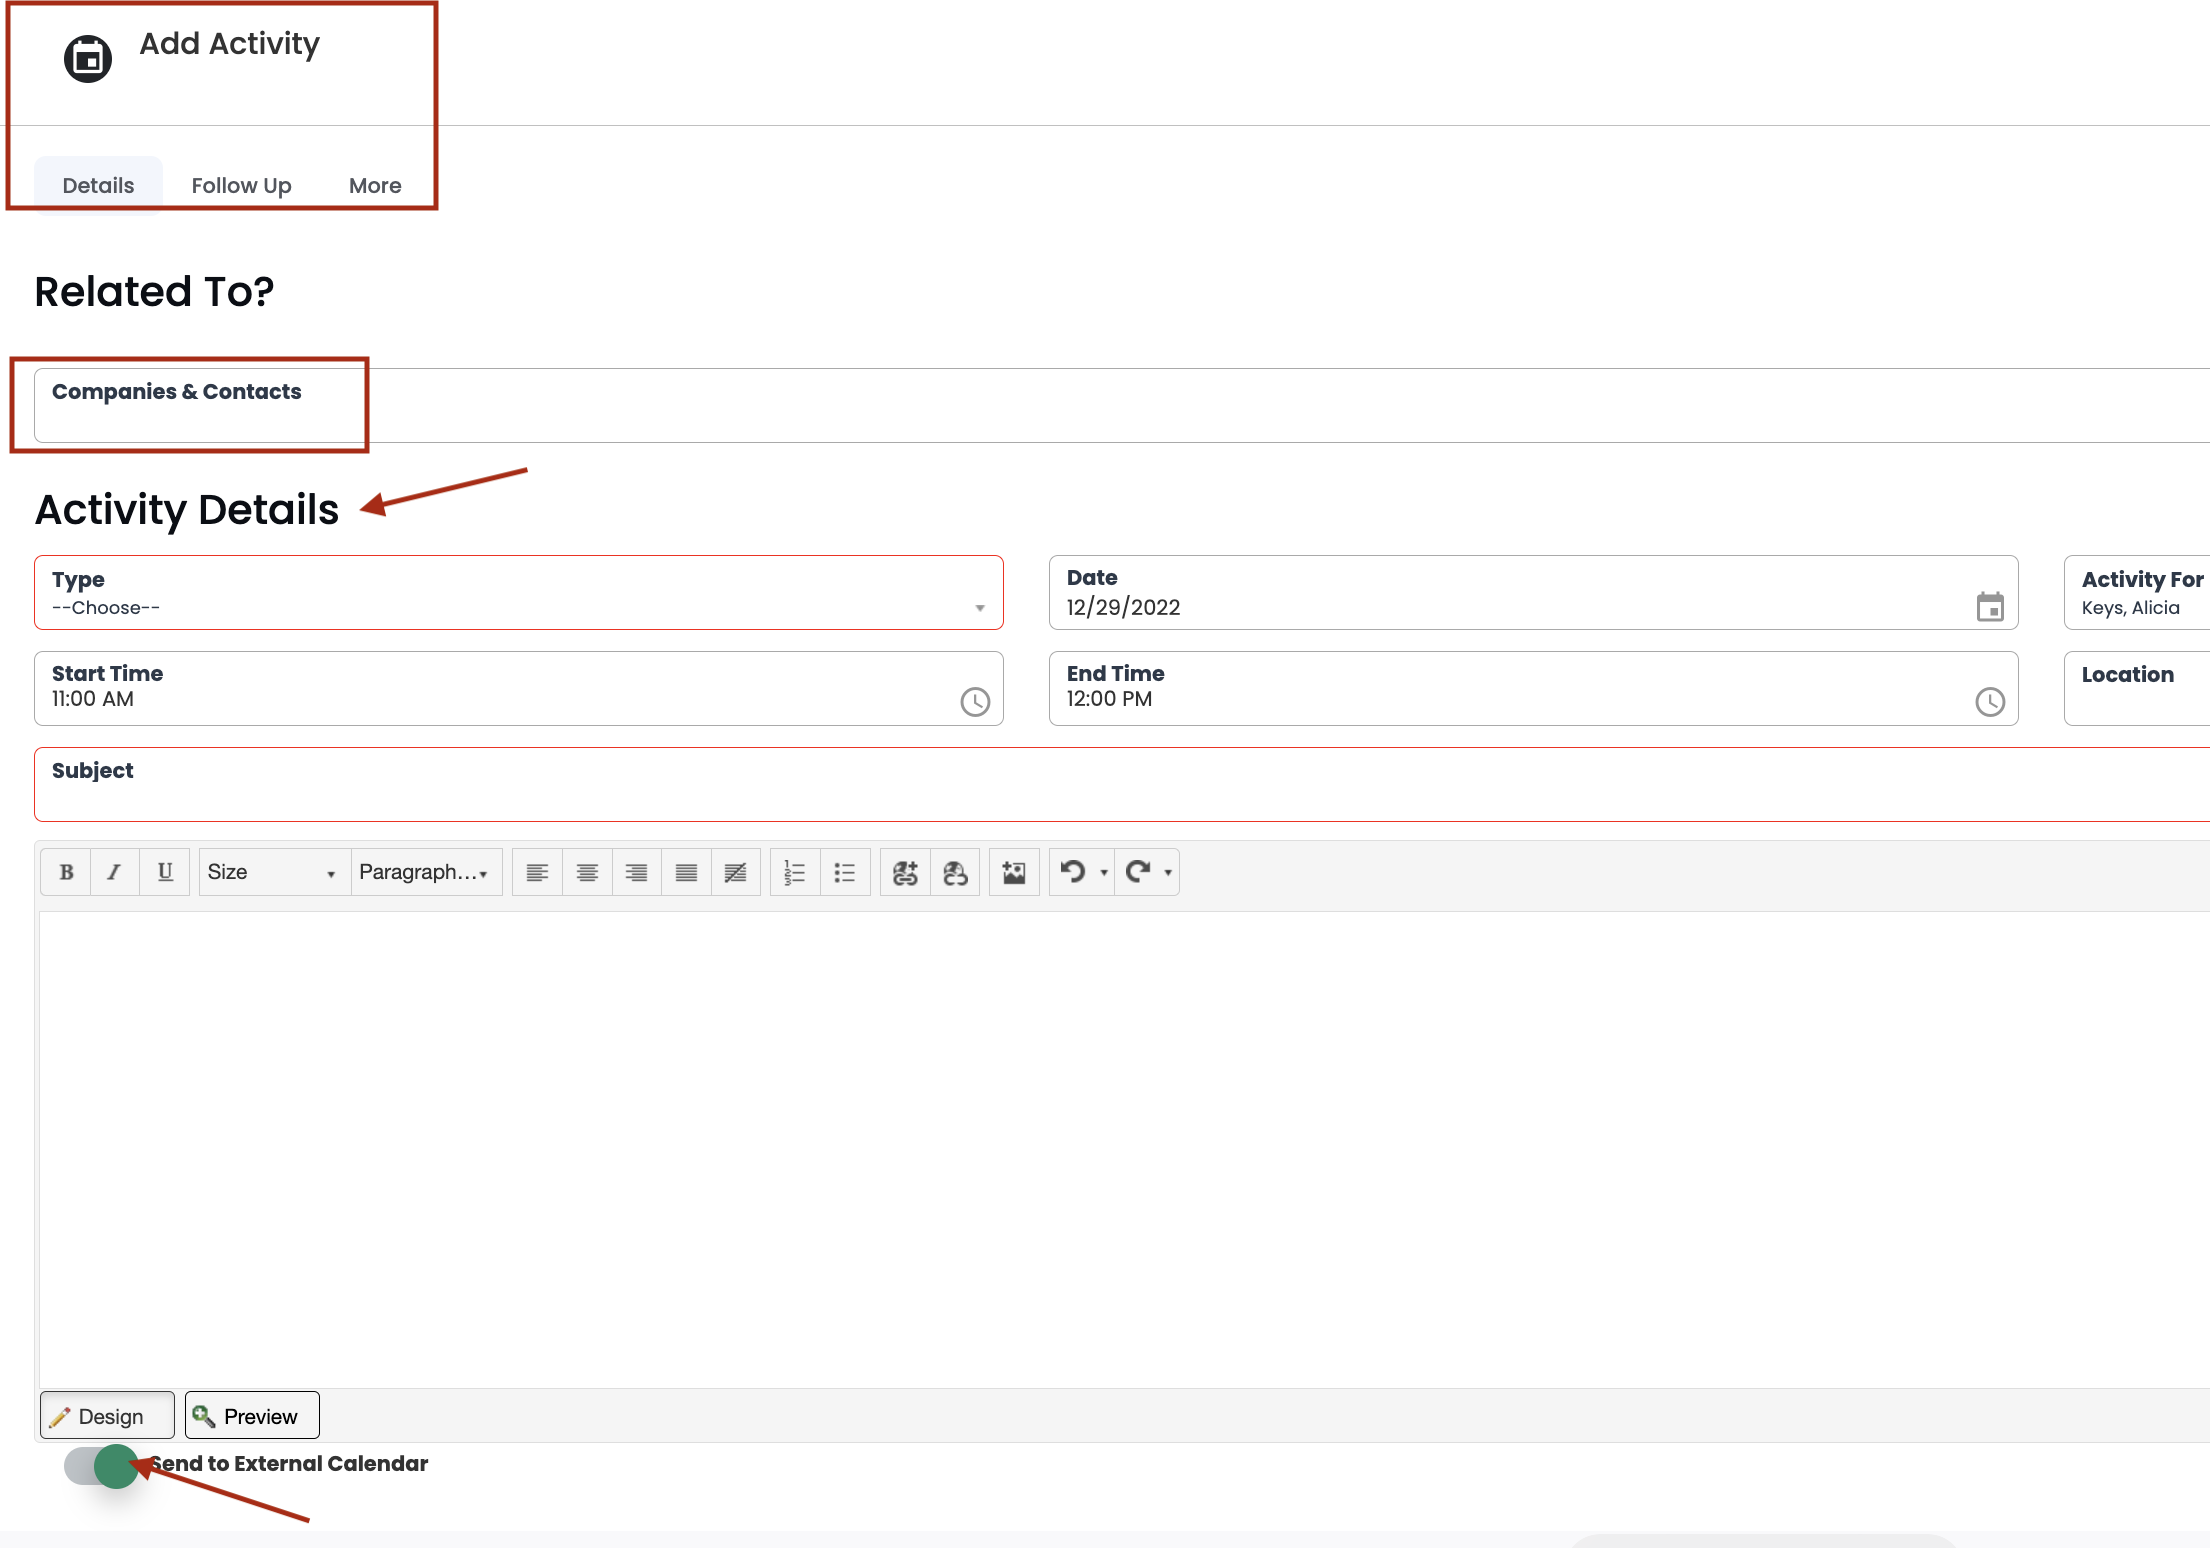Switch to the Details tab
This screenshot has height=1548, width=2210.
[x=98, y=185]
